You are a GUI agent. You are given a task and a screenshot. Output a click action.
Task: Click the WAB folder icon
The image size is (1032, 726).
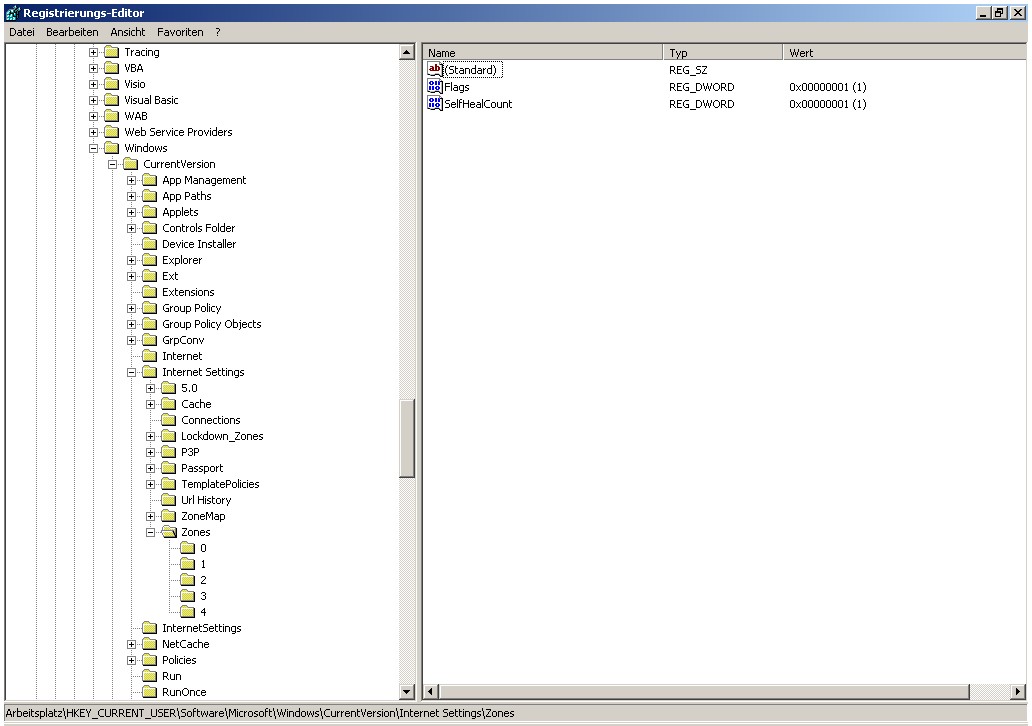(112, 116)
